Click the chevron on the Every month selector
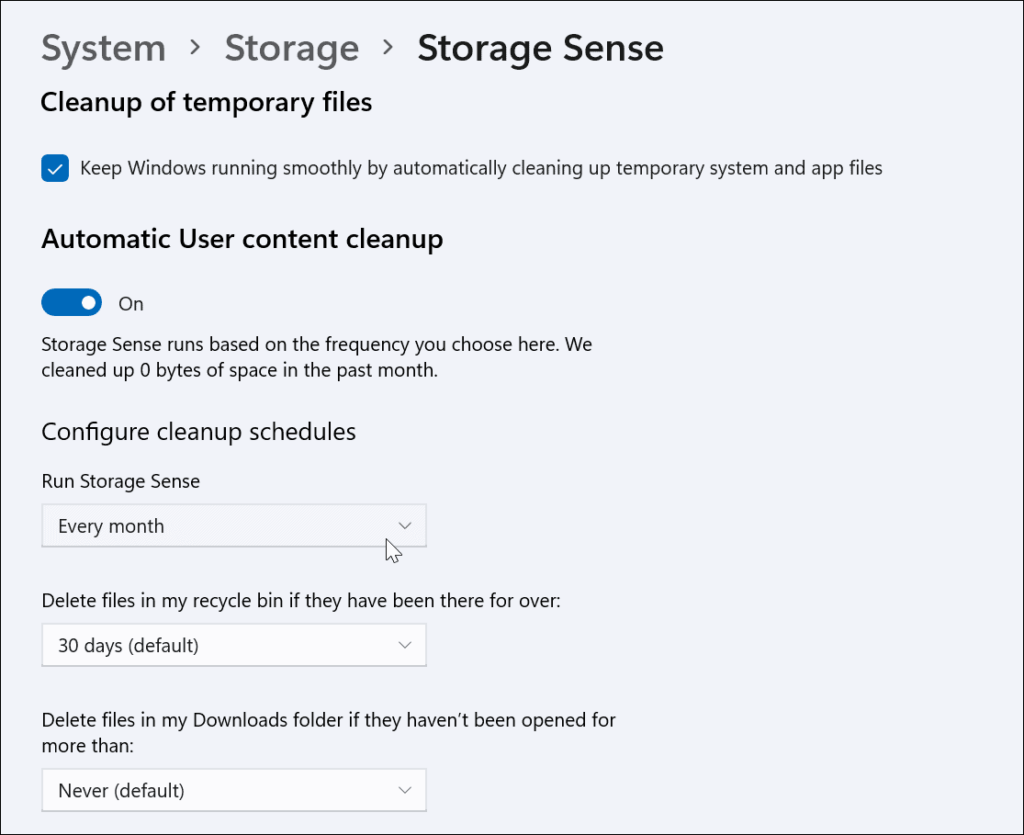Screen dimensions: 1024x835 click(405, 525)
